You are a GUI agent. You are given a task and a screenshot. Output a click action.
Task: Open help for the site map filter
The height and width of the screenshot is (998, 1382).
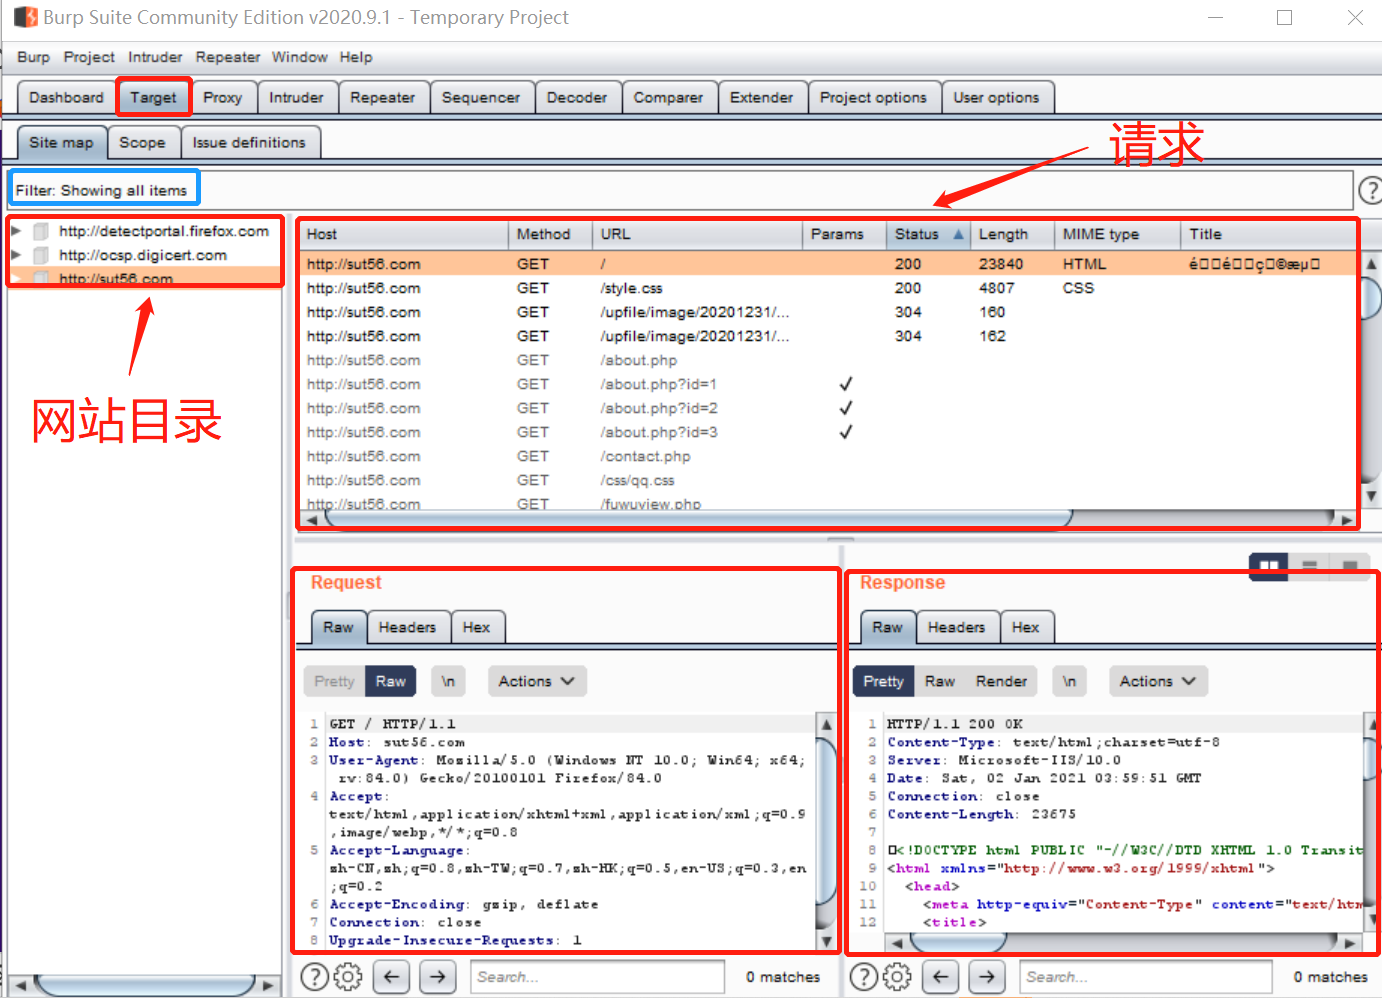1369,189
